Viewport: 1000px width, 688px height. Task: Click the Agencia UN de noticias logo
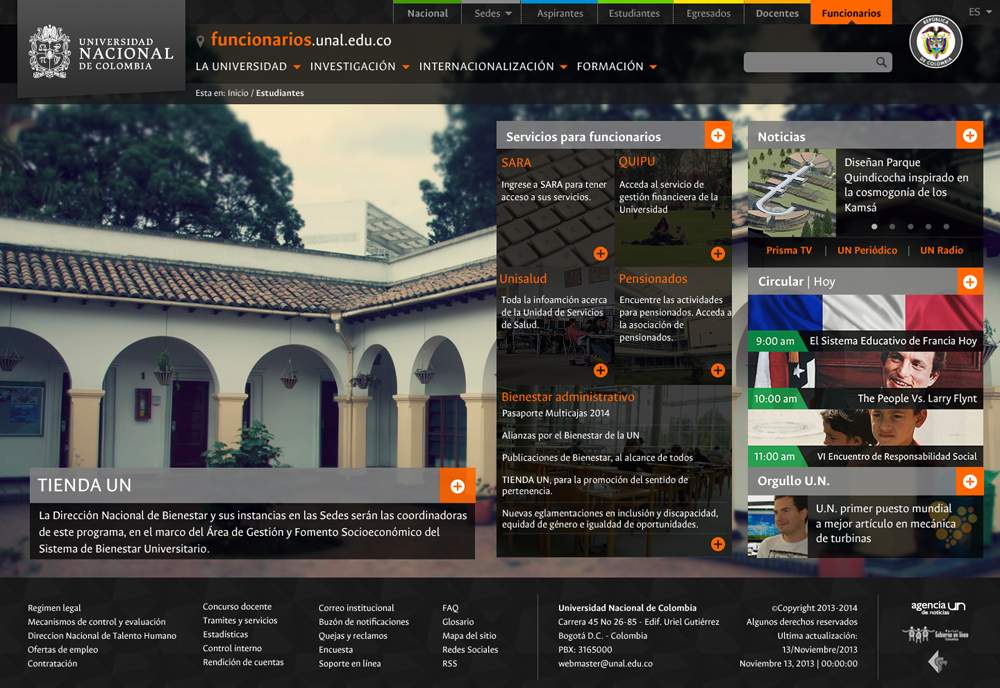(x=938, y=607)
